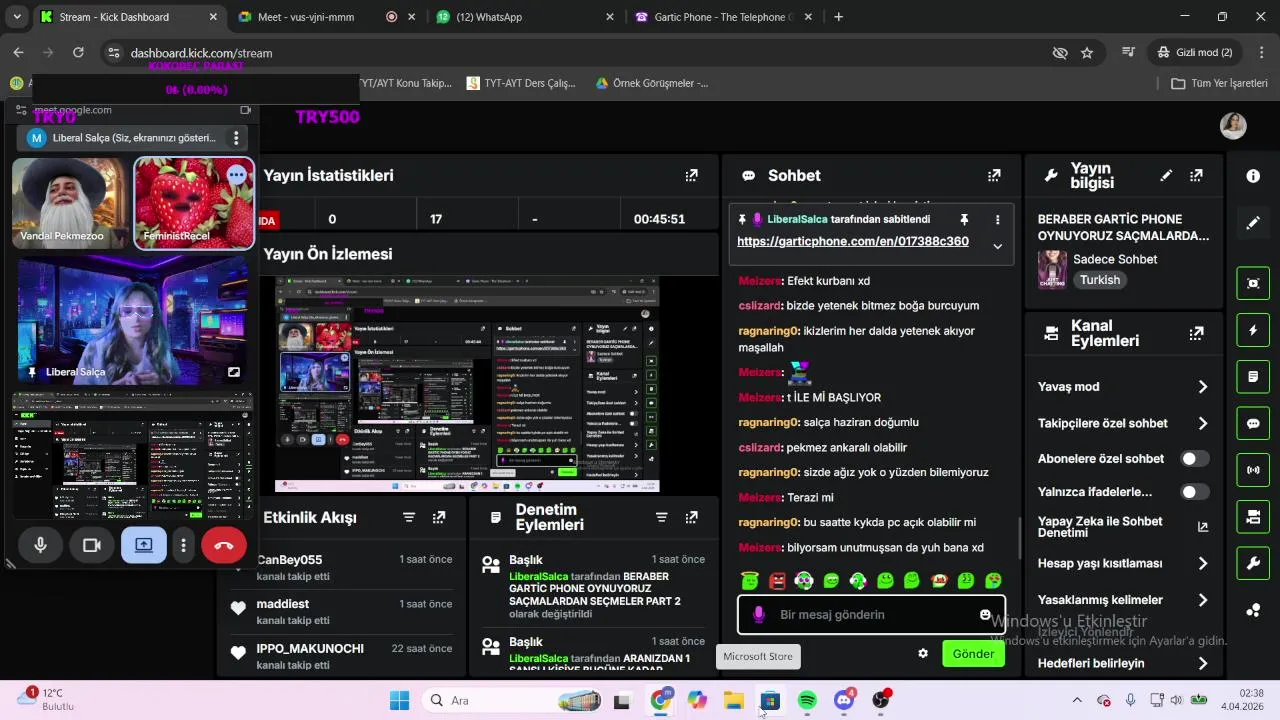This screenshot has height=720, width=1280.
Task: Open Tüm Yer İşaretleri bookmarks folder
Action: click(x=1219, y=83)
